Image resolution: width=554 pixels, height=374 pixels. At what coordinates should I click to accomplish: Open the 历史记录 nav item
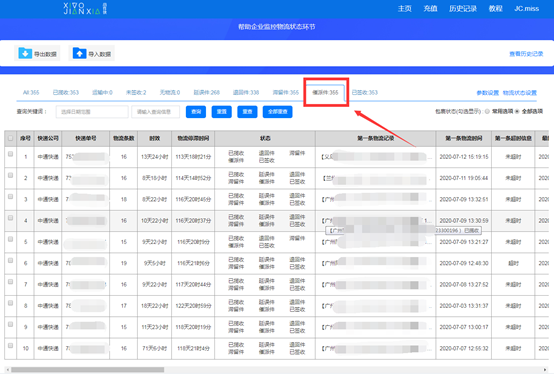click(x=463, y=8)
